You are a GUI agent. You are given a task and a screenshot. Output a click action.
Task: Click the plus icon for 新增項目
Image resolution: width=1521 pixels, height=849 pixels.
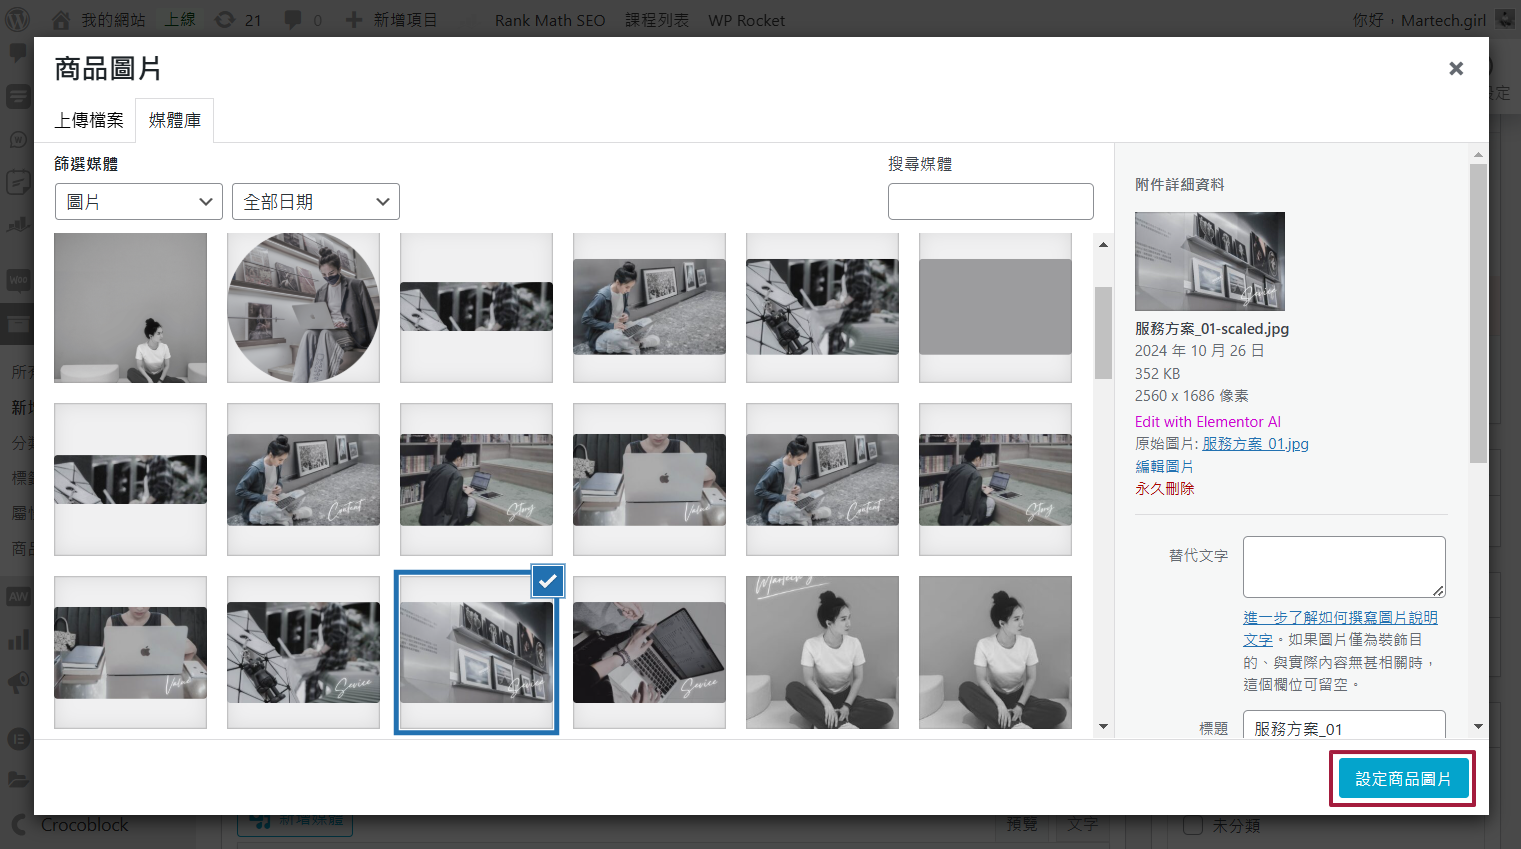click(353, 20)
